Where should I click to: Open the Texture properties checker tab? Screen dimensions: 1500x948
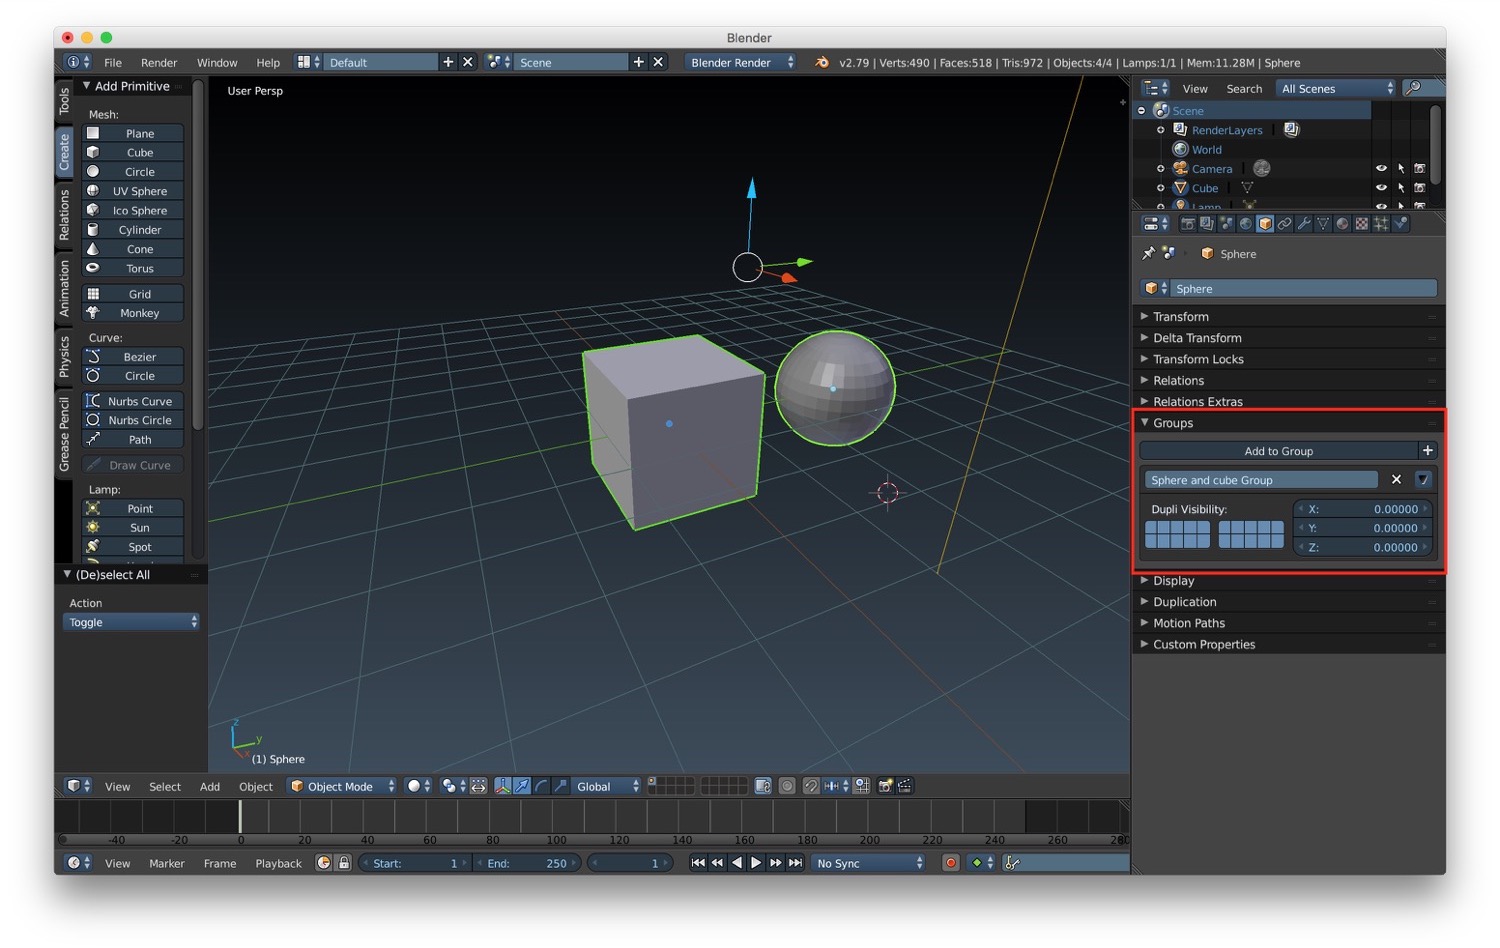1361,224
